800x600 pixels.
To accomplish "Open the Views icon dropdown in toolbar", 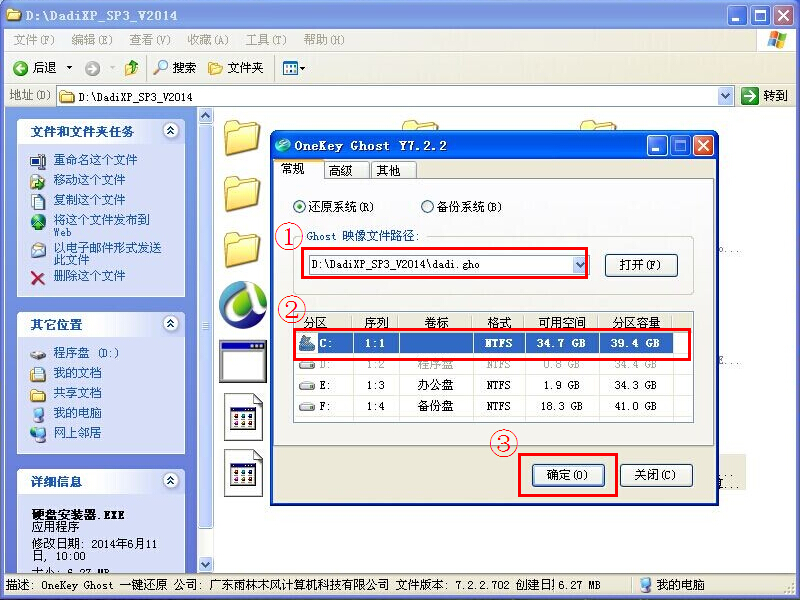I will click(x=293, y=67).
